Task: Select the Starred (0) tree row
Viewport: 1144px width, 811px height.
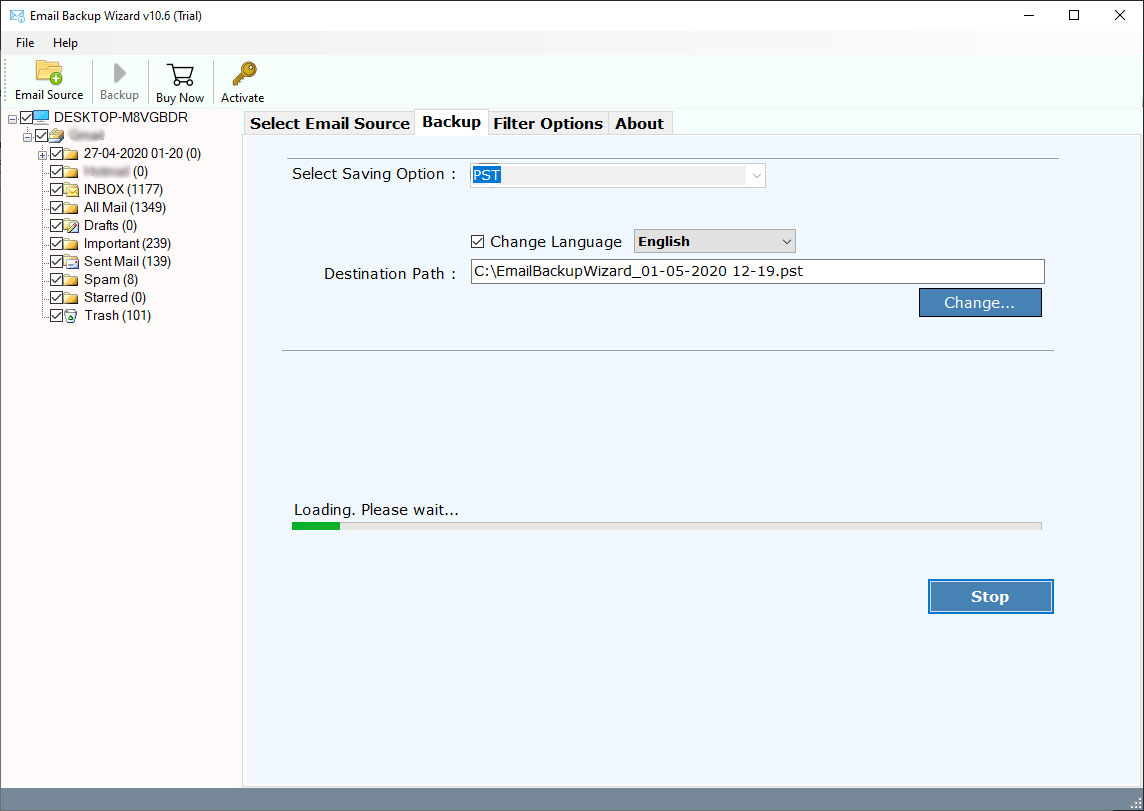Action: pyautogui.click(x=115, y=298)
